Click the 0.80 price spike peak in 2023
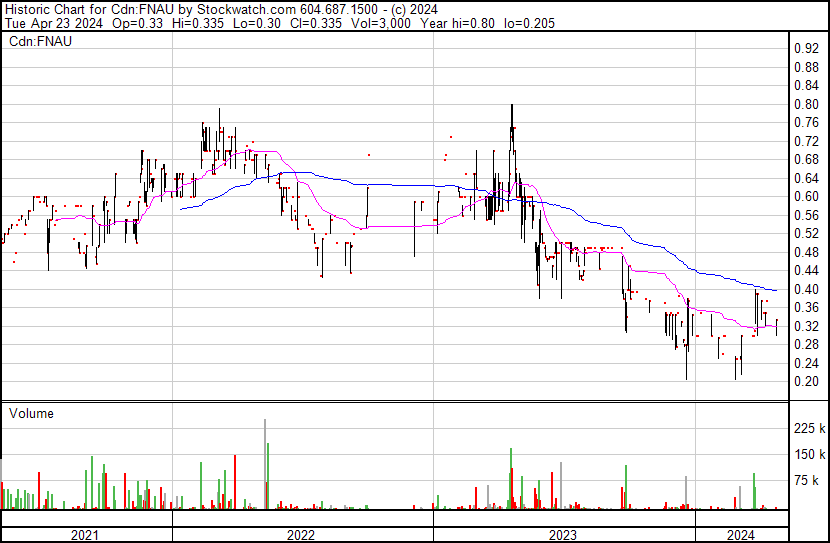This screenshot has width=830, height=543. (x=511, y=105)
